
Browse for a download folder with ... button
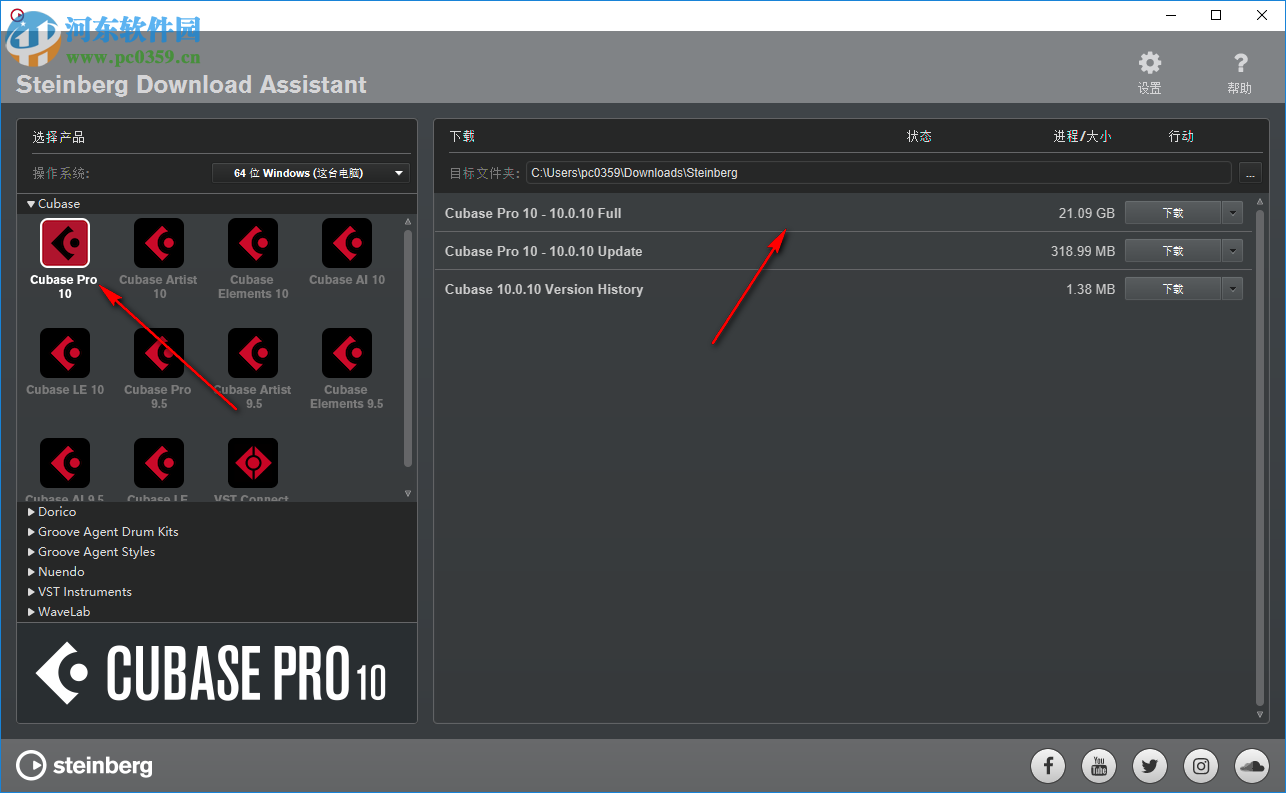coord(1249,172)
